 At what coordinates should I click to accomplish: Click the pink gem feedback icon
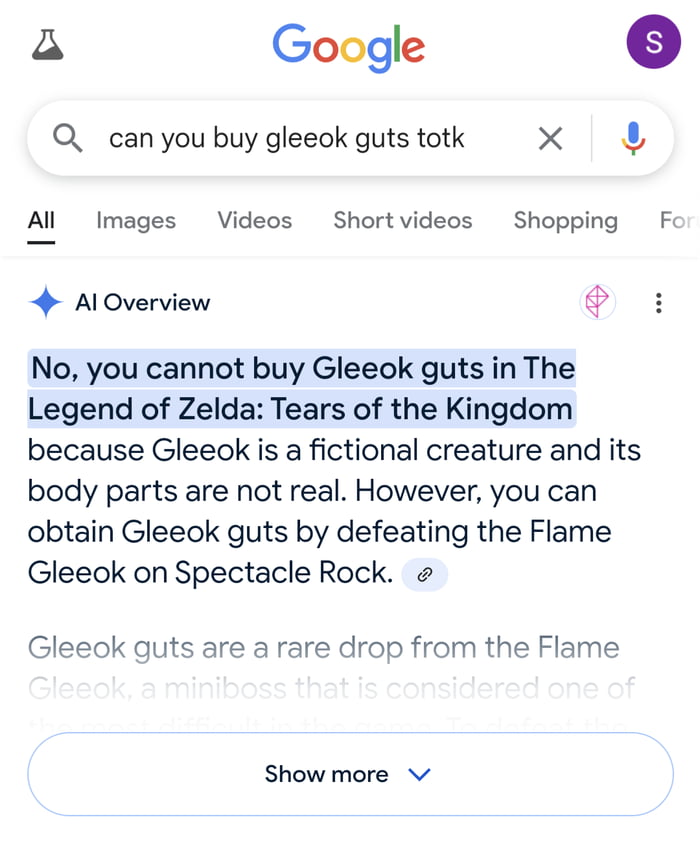[x=597, y=302]
